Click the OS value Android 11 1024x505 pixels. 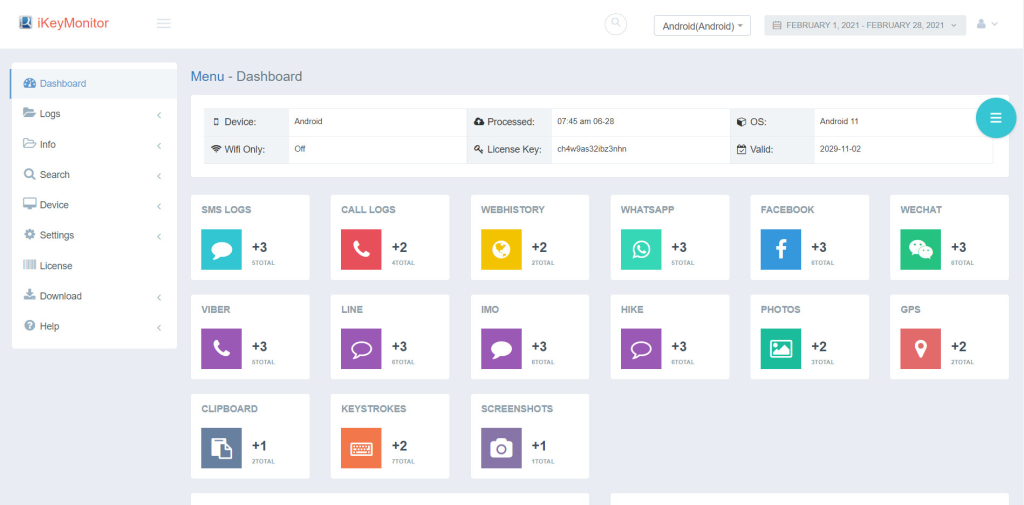click(838, 122)
